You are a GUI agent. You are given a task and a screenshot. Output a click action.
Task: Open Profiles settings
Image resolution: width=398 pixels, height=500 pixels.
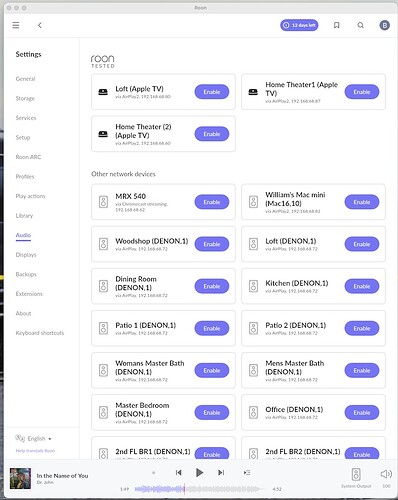25,176
